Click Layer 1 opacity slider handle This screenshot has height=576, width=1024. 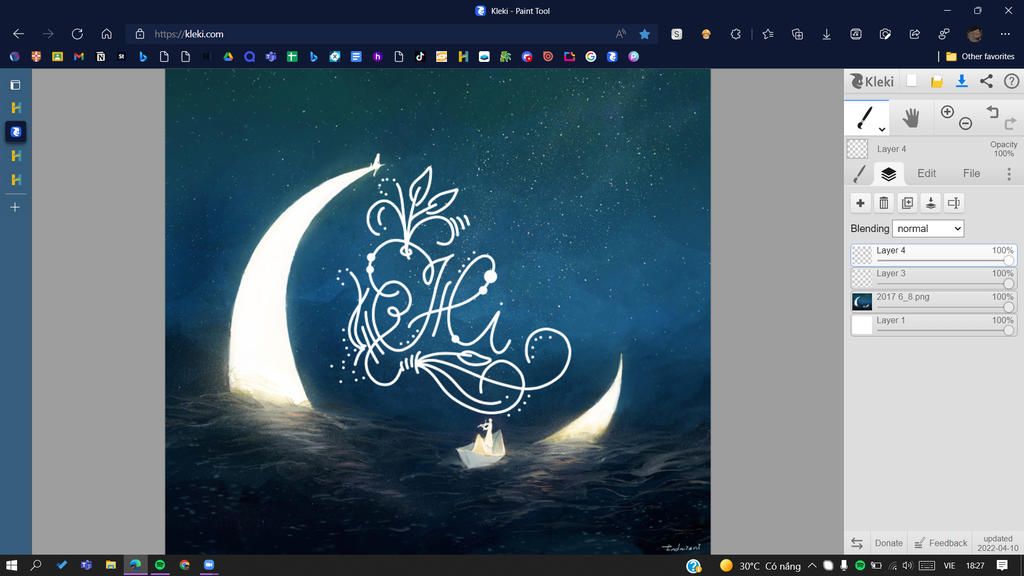1008,330
